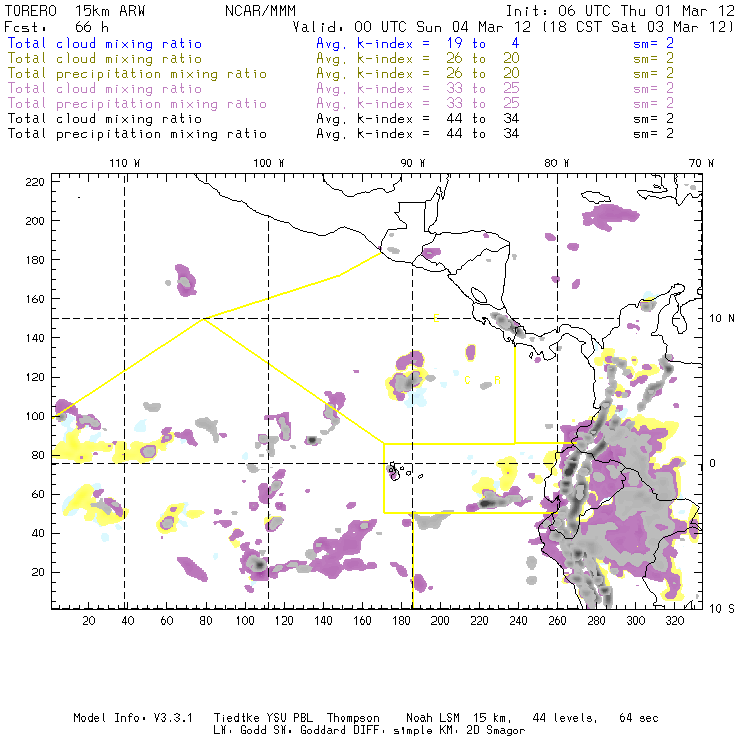Click the '10 N' latitude label

[x=722, y=319]
